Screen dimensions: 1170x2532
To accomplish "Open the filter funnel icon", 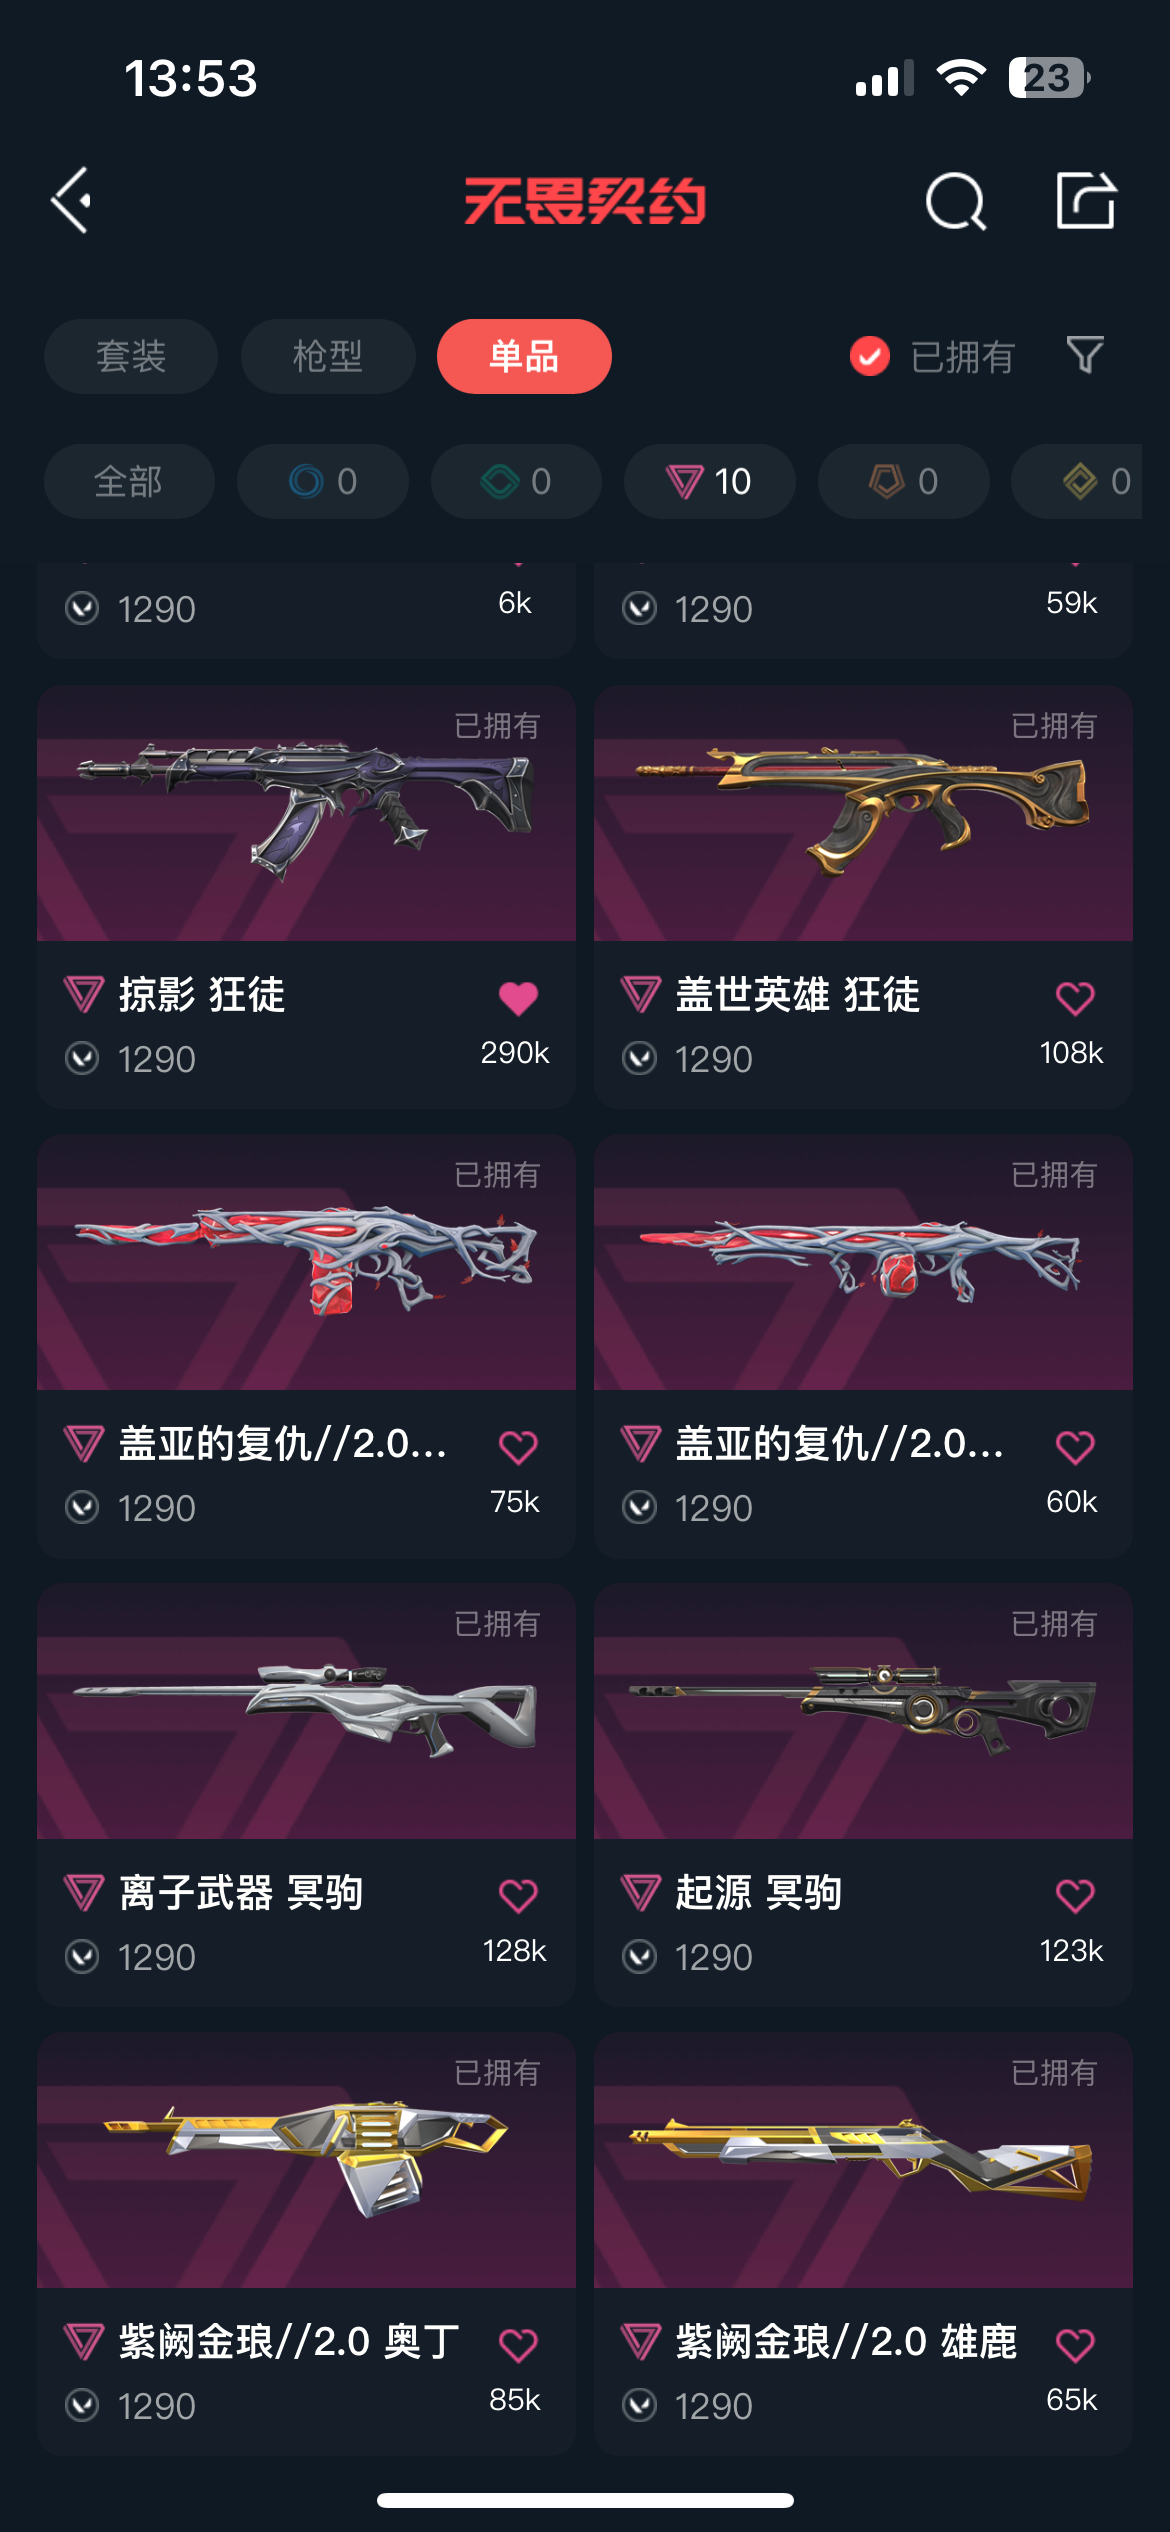I will coord(1085,355).
